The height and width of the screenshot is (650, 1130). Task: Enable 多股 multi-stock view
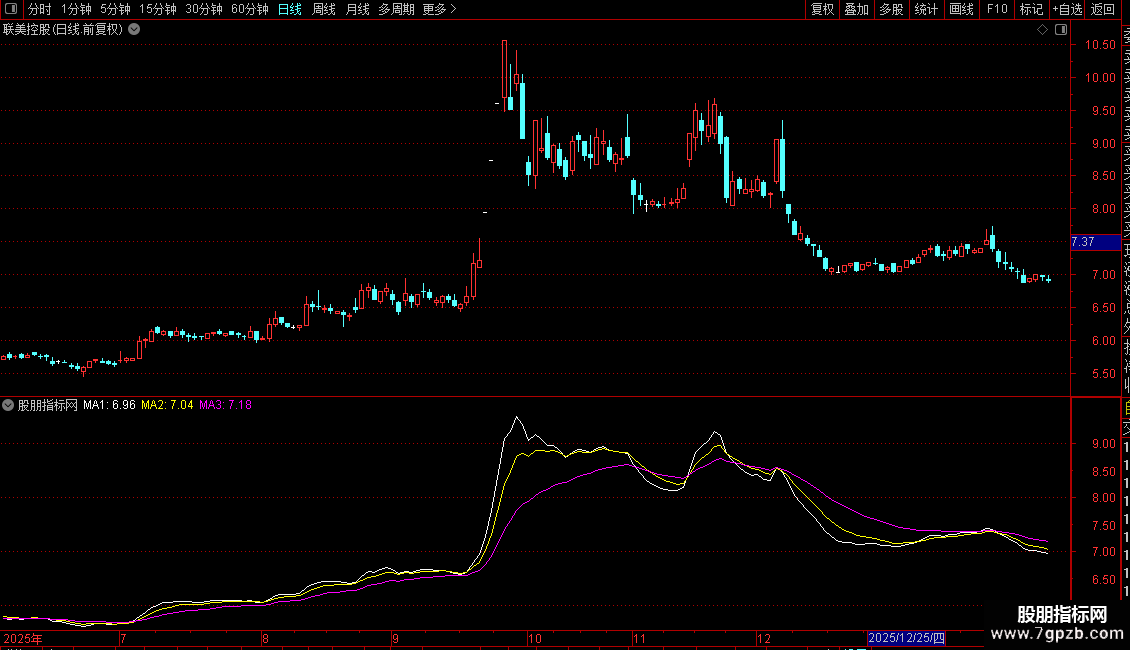coord(891,10)
